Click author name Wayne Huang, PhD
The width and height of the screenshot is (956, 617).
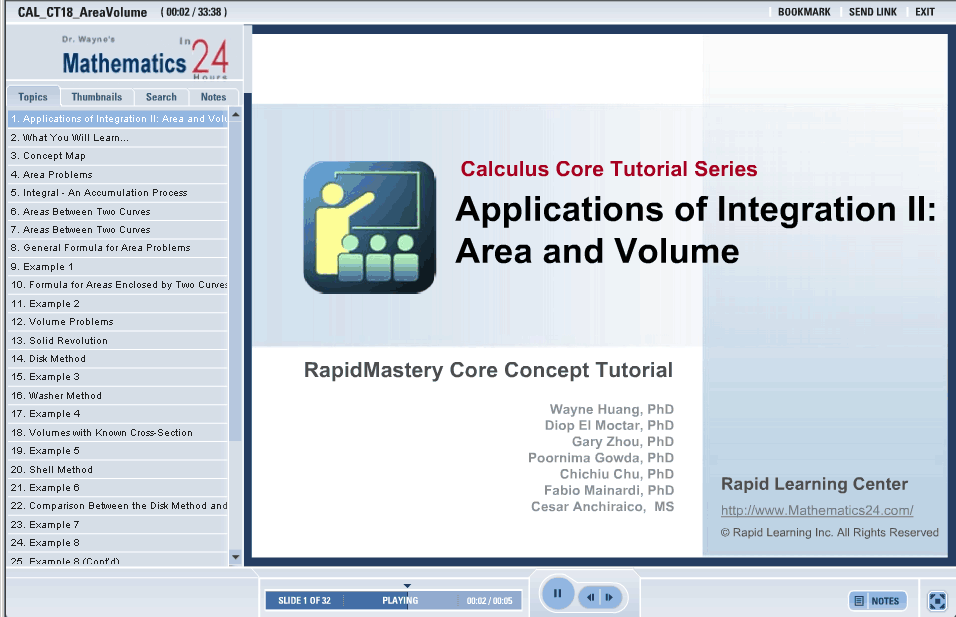click(612, 409)
